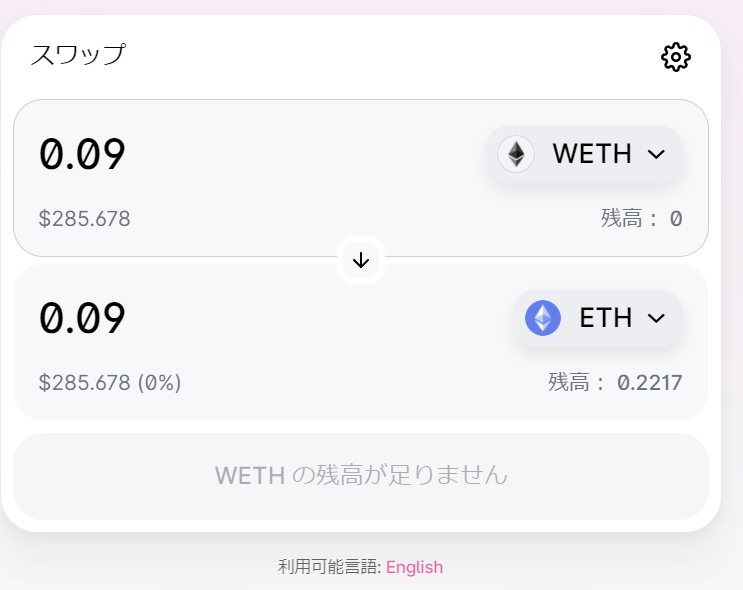Click the ETH text label

click(606, 318)
